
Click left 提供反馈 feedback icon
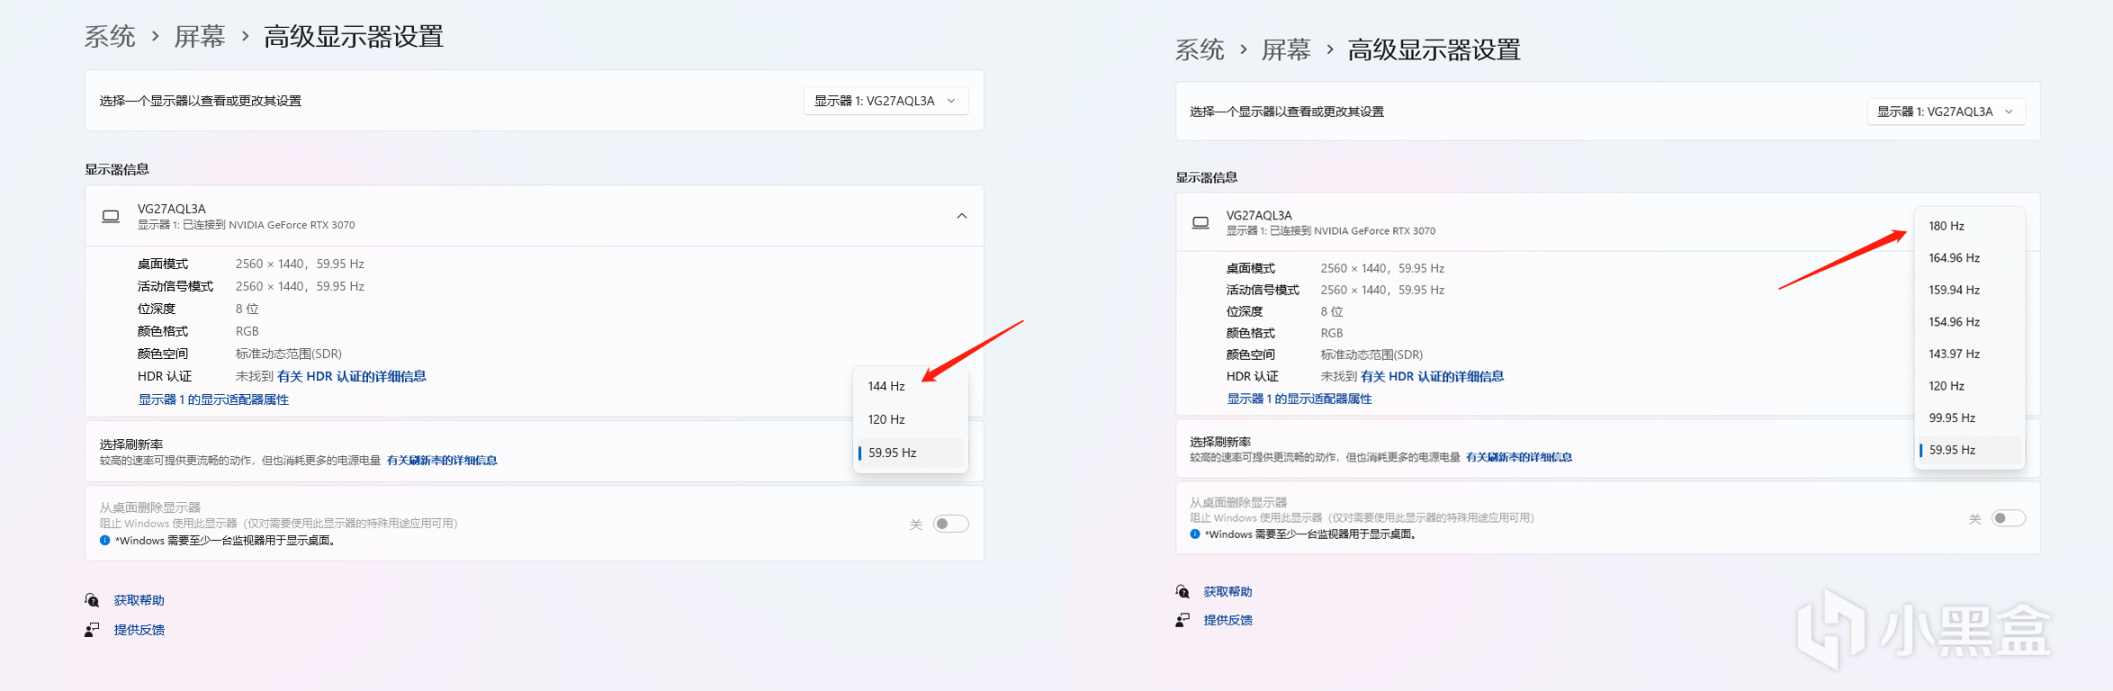click(x=92, y=630)
